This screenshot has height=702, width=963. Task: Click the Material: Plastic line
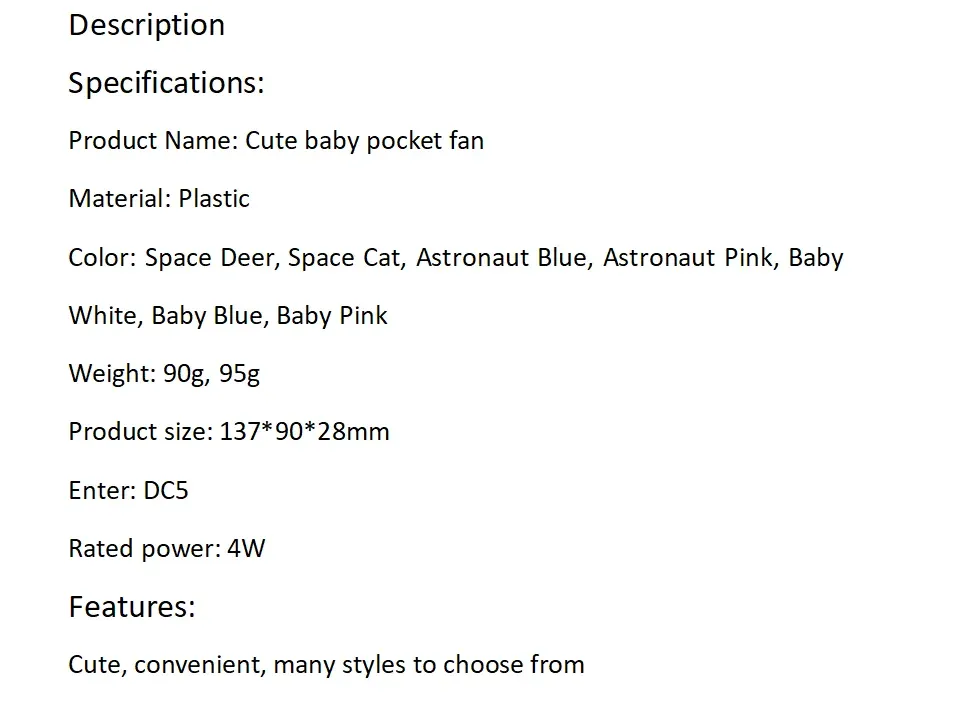[x=159, y=198]
